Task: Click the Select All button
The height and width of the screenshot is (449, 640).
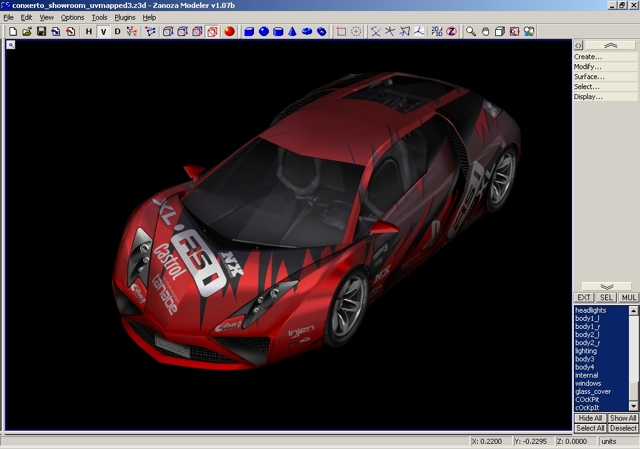Action: coord(590,428)
